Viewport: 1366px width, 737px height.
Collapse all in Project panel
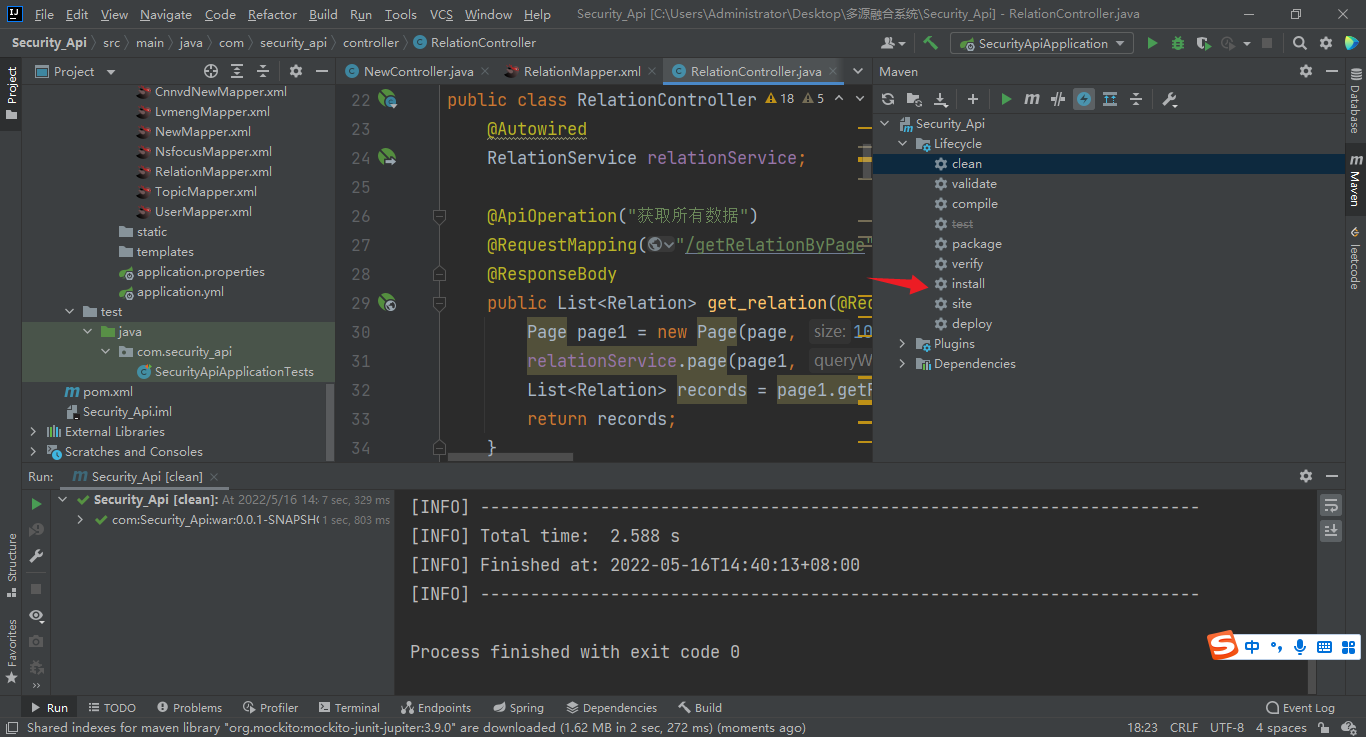262,71
